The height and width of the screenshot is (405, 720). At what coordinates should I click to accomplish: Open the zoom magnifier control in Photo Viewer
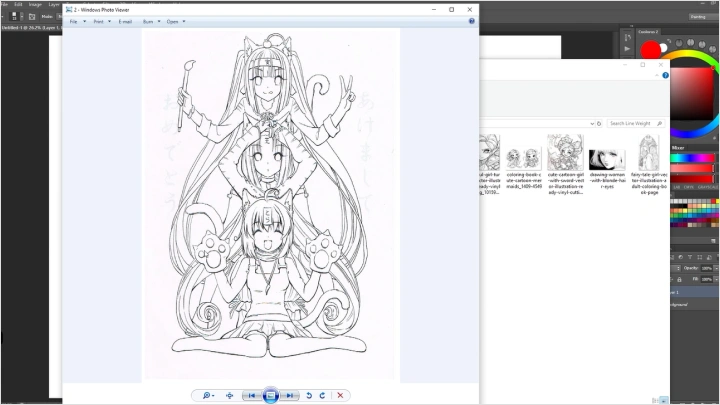click(x=208, y=395)
